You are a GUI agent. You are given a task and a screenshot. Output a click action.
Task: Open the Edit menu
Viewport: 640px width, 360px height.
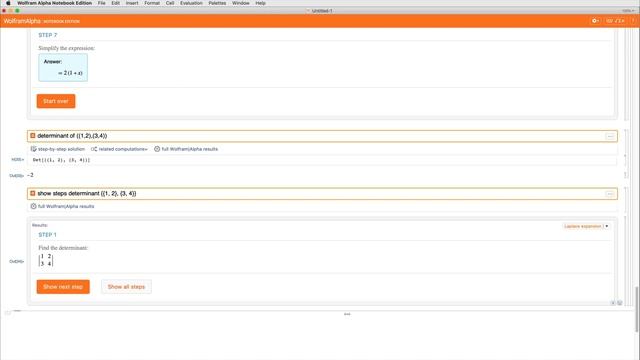tap(116, 3)
